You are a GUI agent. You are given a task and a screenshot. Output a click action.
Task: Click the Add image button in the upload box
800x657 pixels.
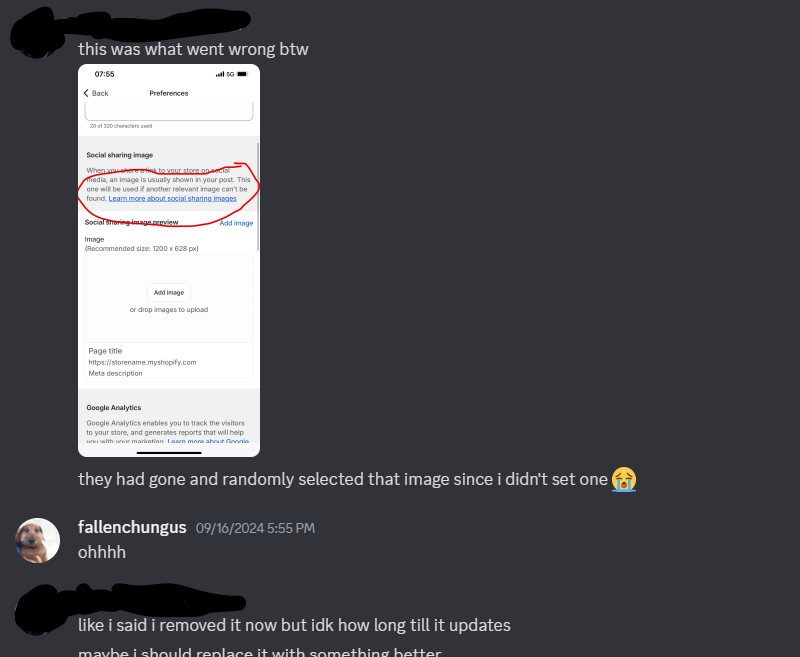pyautogui.click(x=169, y=292)
